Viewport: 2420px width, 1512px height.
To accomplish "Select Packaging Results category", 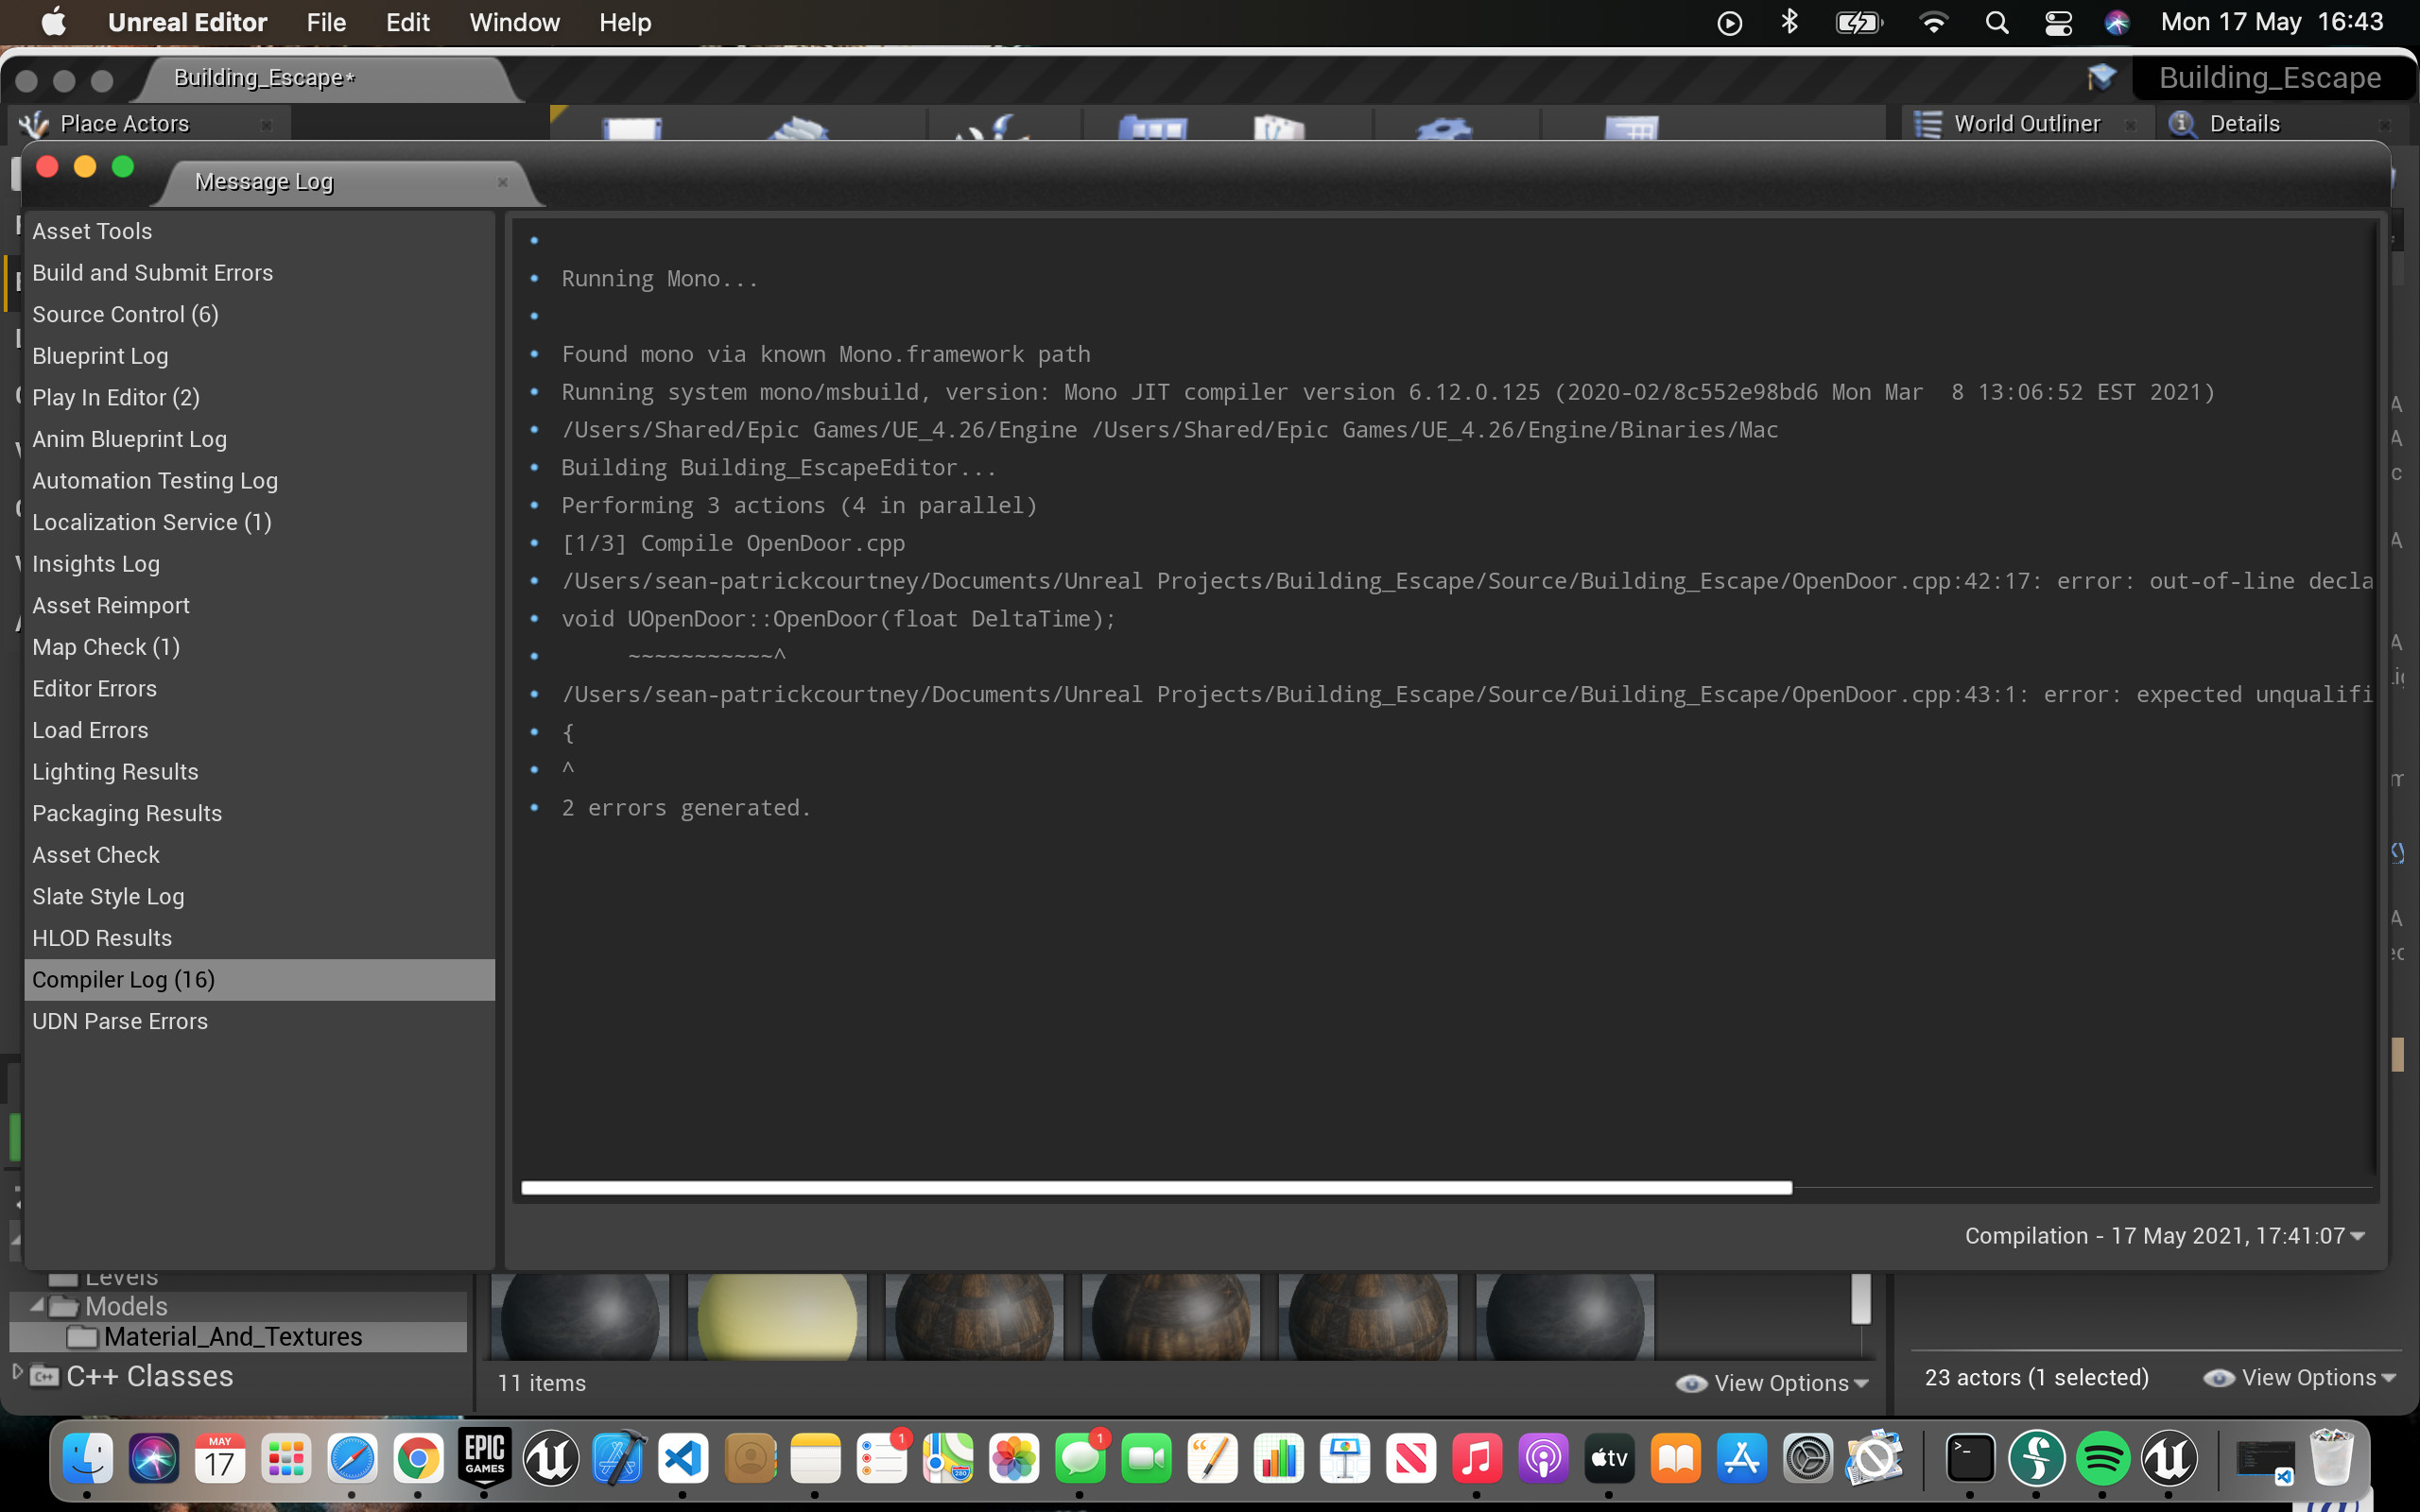I will pyautogui.click(x=259, y=813).
